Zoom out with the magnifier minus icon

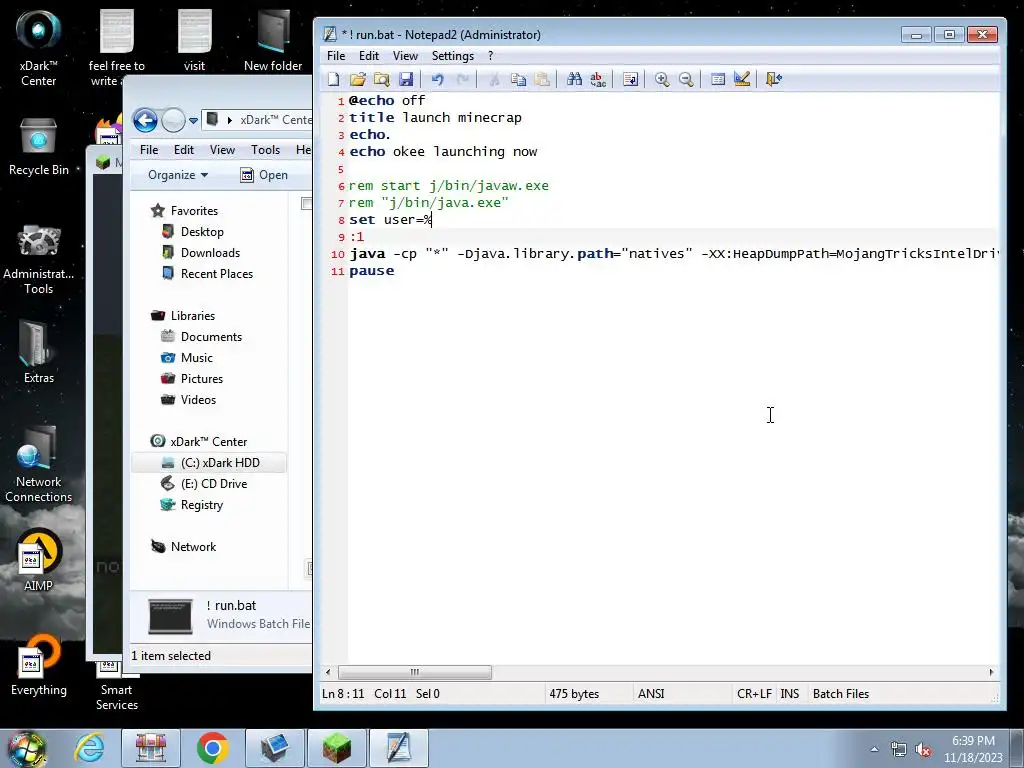pos(686,80)
